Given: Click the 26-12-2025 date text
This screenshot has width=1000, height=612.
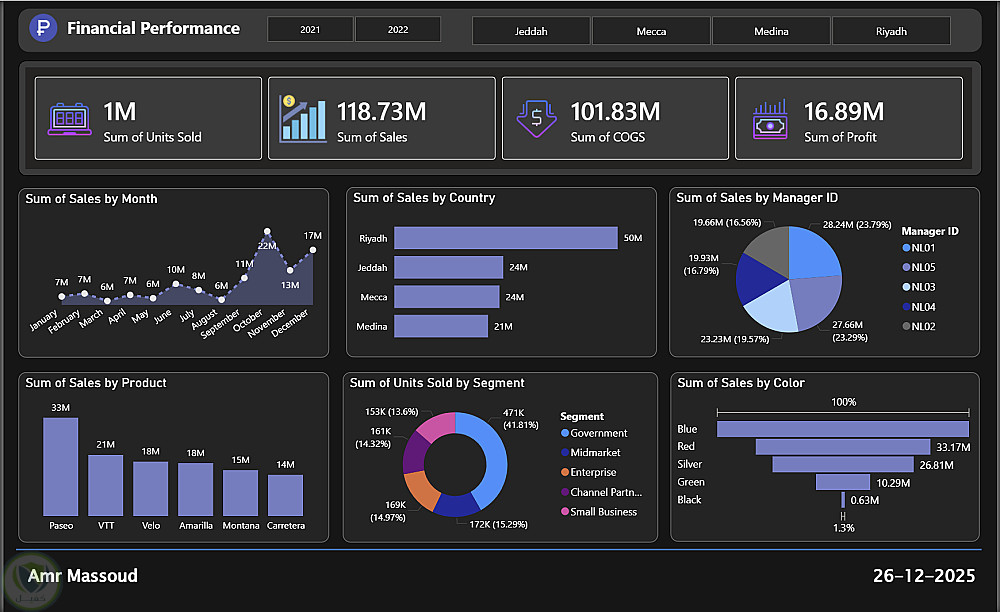Looking at the screenshot, I should click(x=923, y=576).
